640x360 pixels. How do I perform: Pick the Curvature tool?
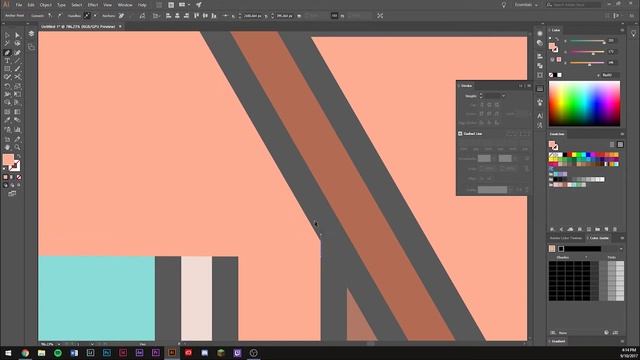[18, 53]
